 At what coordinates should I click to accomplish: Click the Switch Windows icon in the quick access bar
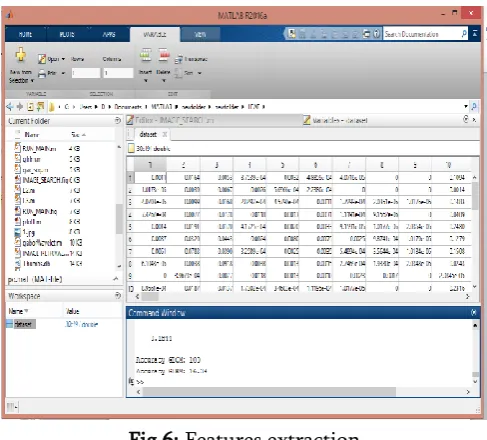tap(366, 34)
